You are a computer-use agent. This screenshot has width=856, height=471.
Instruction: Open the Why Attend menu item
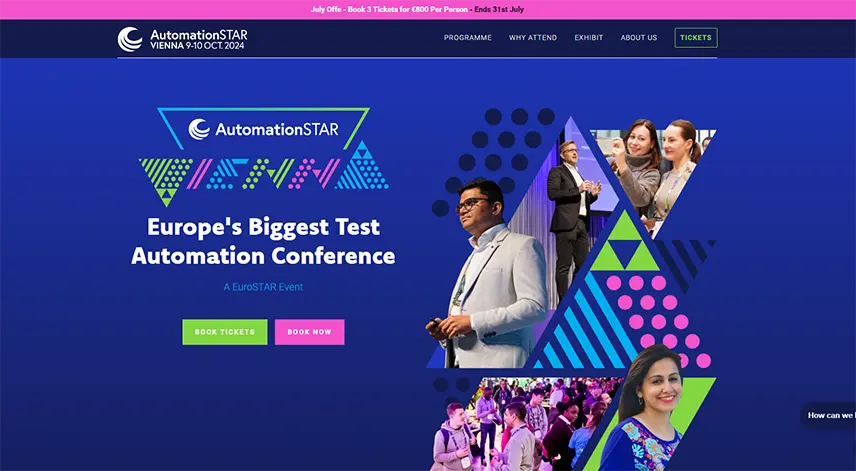coord(533,38)
